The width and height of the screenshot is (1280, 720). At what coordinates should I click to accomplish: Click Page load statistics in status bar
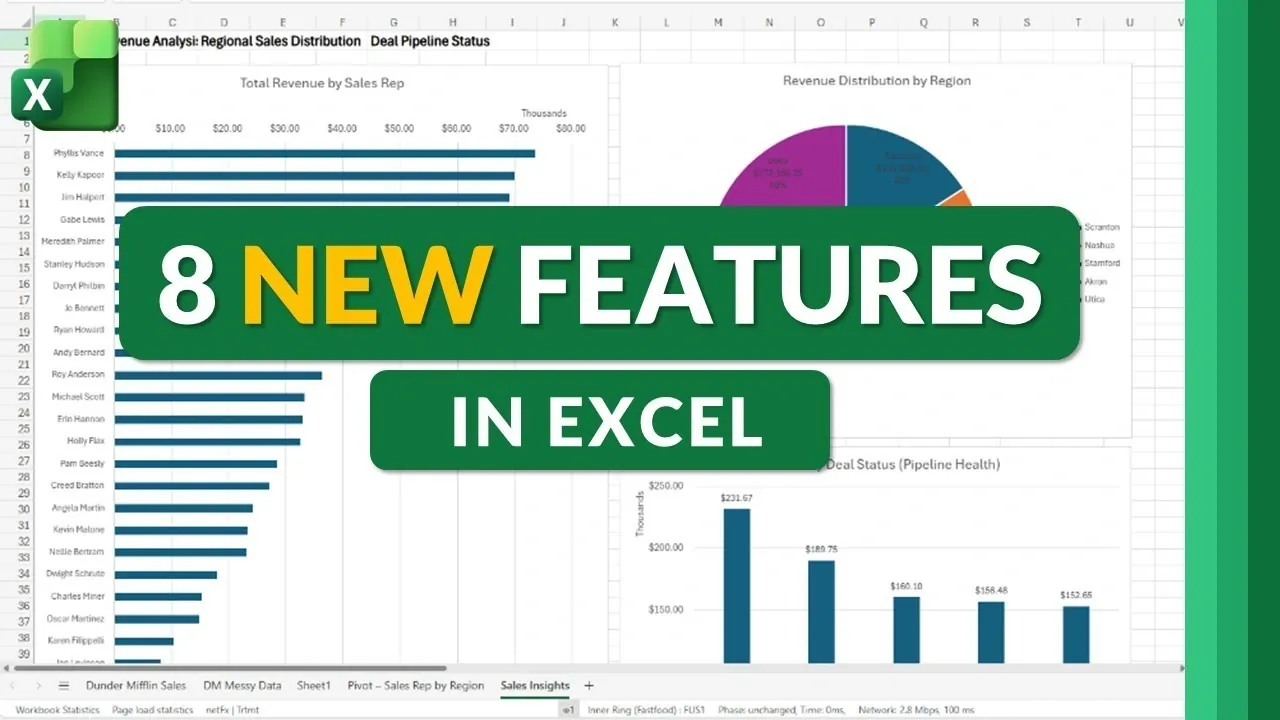point(152,710)
